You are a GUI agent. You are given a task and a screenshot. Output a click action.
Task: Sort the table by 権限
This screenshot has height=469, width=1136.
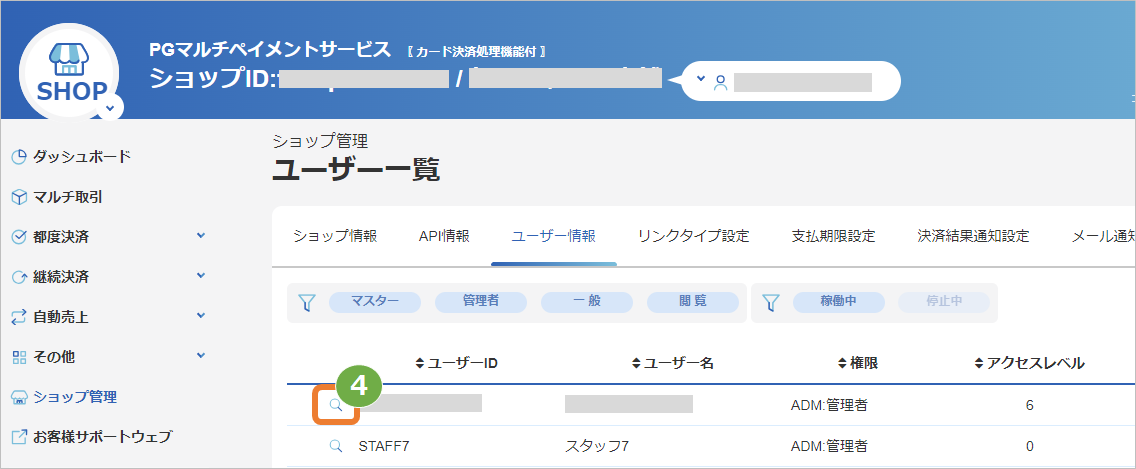858,363
